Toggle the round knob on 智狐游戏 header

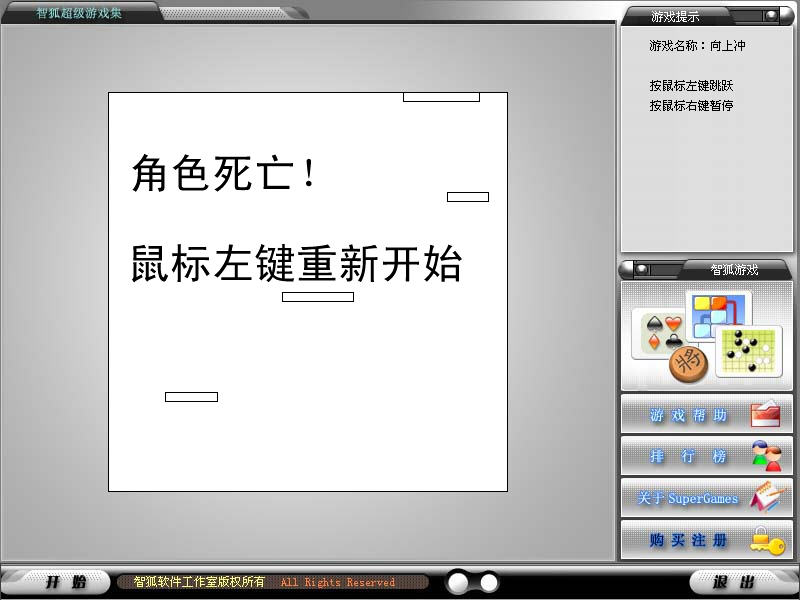642,269
